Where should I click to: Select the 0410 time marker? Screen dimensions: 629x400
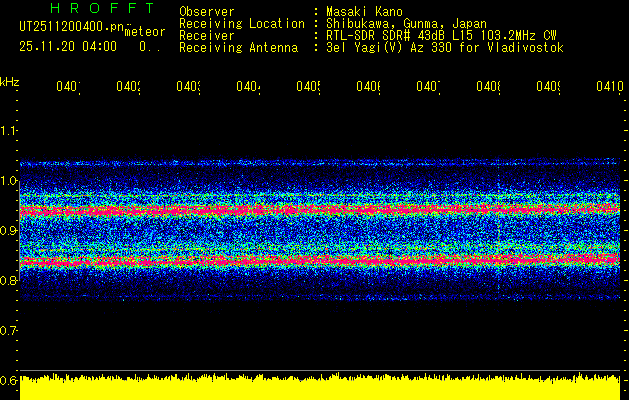pos(608,87)
